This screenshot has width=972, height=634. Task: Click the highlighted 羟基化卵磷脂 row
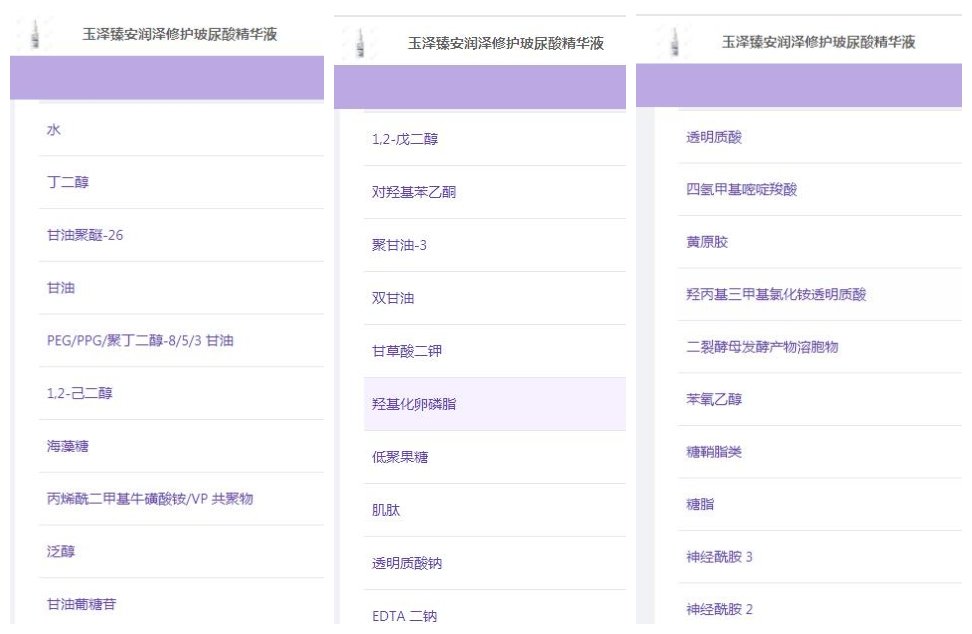tap(414, 404)
